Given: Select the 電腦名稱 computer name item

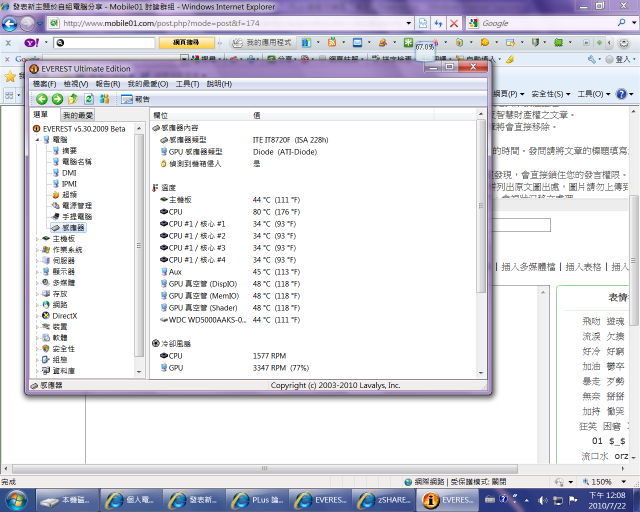Looking at the screenshot, I should click(x=72, y=162).
